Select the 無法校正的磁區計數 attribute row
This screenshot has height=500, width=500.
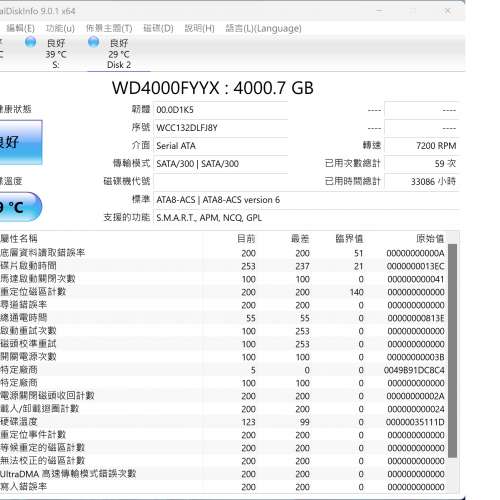(x=223, y=461)
